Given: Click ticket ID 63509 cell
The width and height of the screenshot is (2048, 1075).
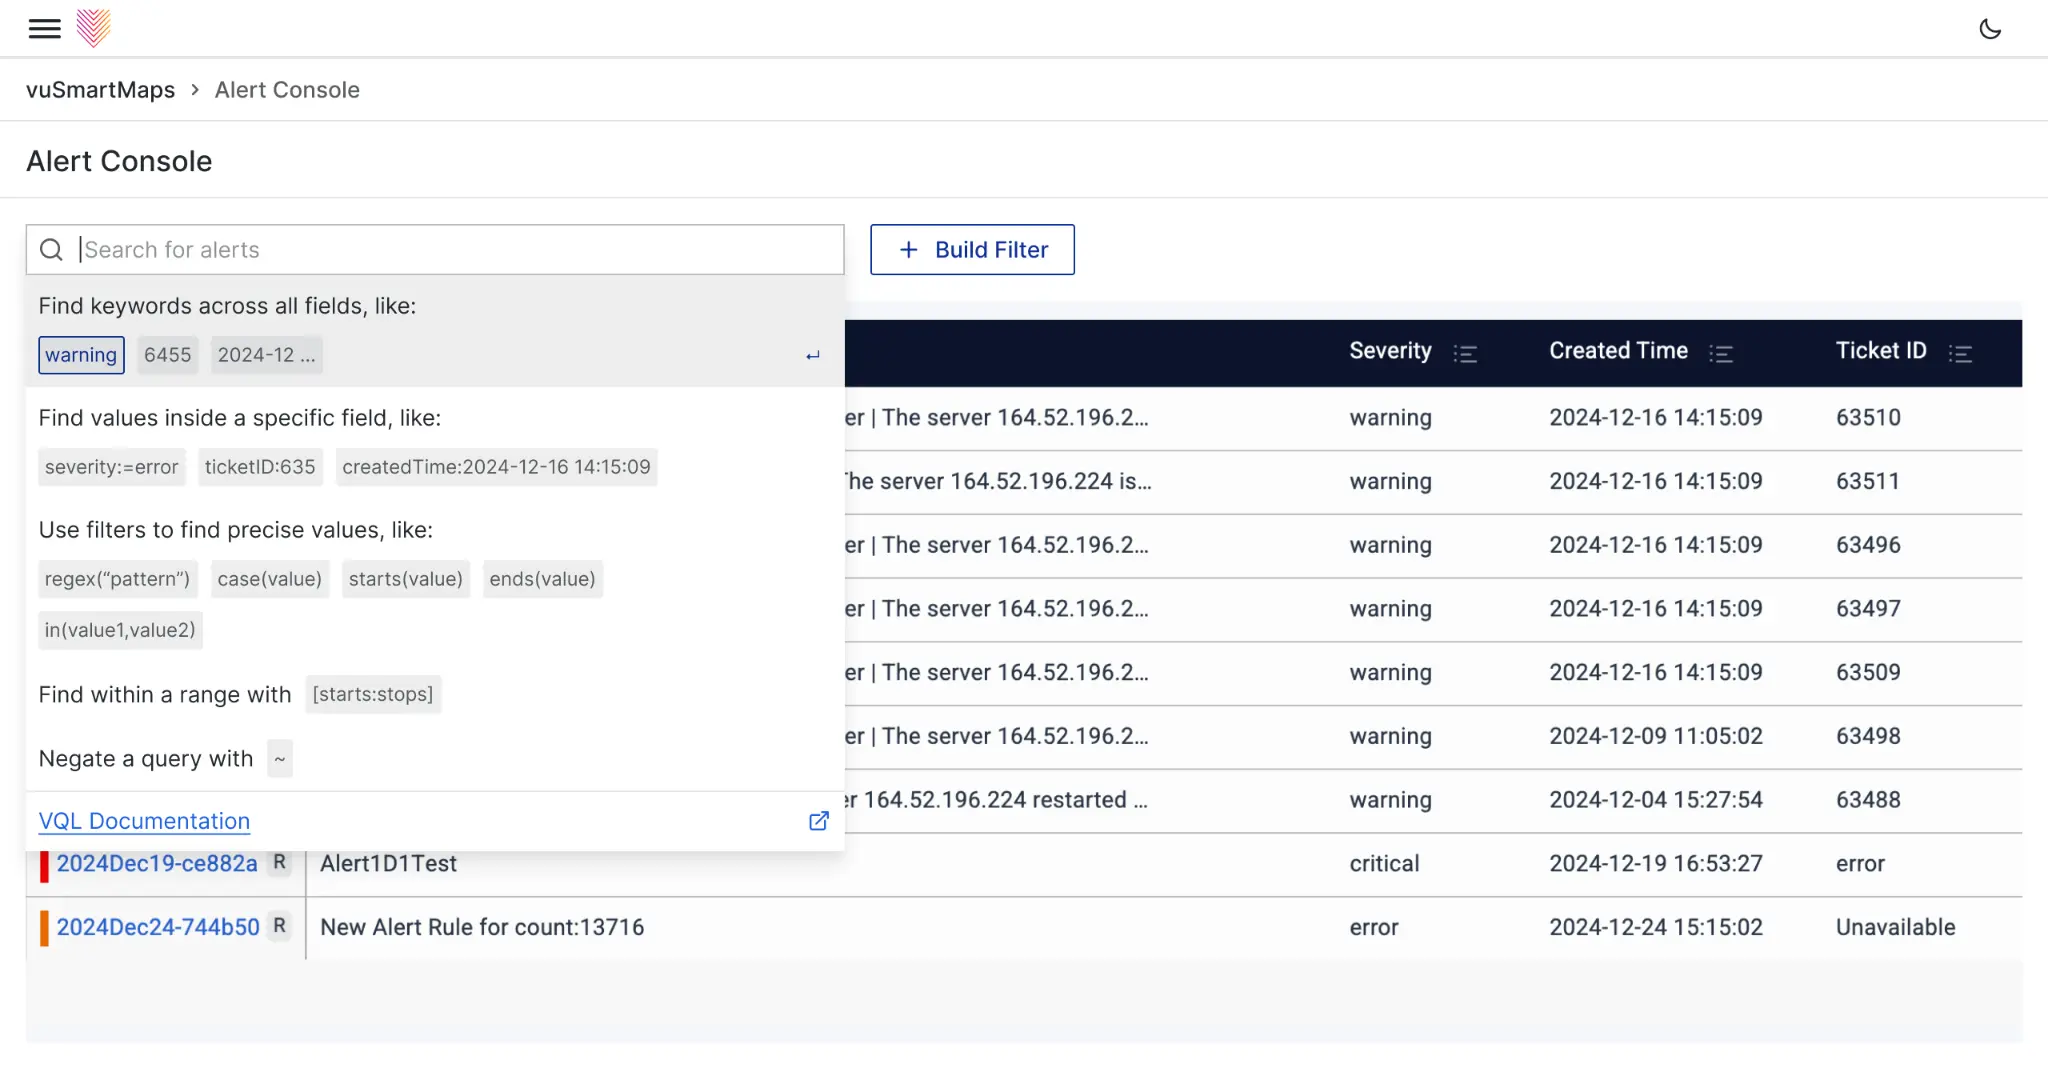Looking at the screenshot, I should point(1868,673).
